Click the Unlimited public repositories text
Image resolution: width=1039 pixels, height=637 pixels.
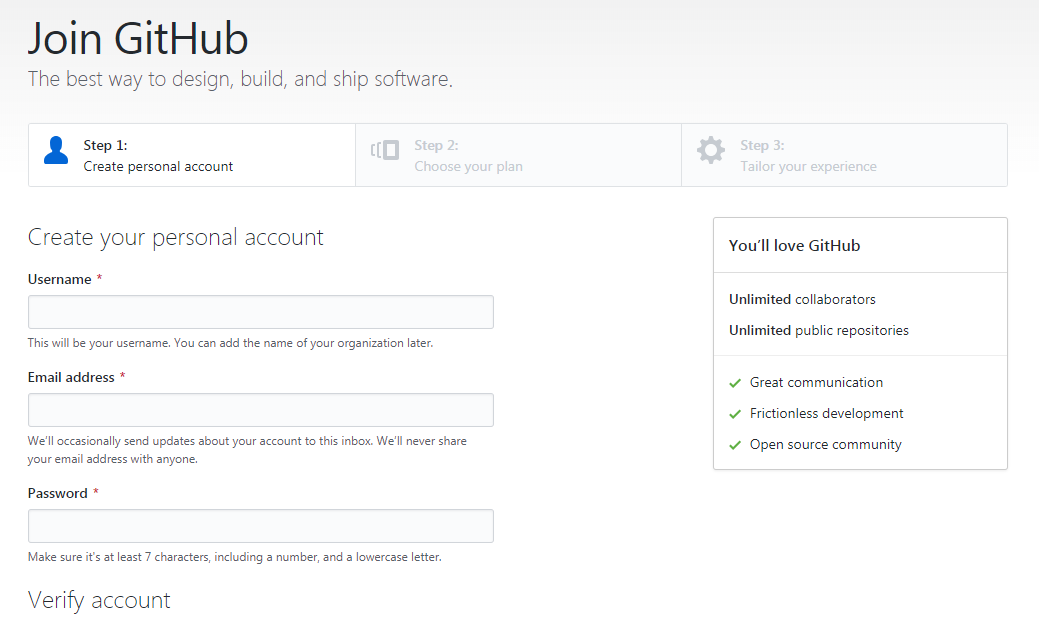[x=819, y=331]
